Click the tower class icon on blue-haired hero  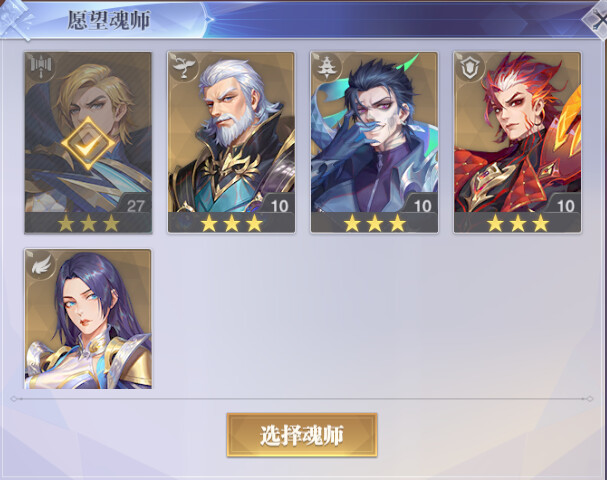[x=327, y=67]
